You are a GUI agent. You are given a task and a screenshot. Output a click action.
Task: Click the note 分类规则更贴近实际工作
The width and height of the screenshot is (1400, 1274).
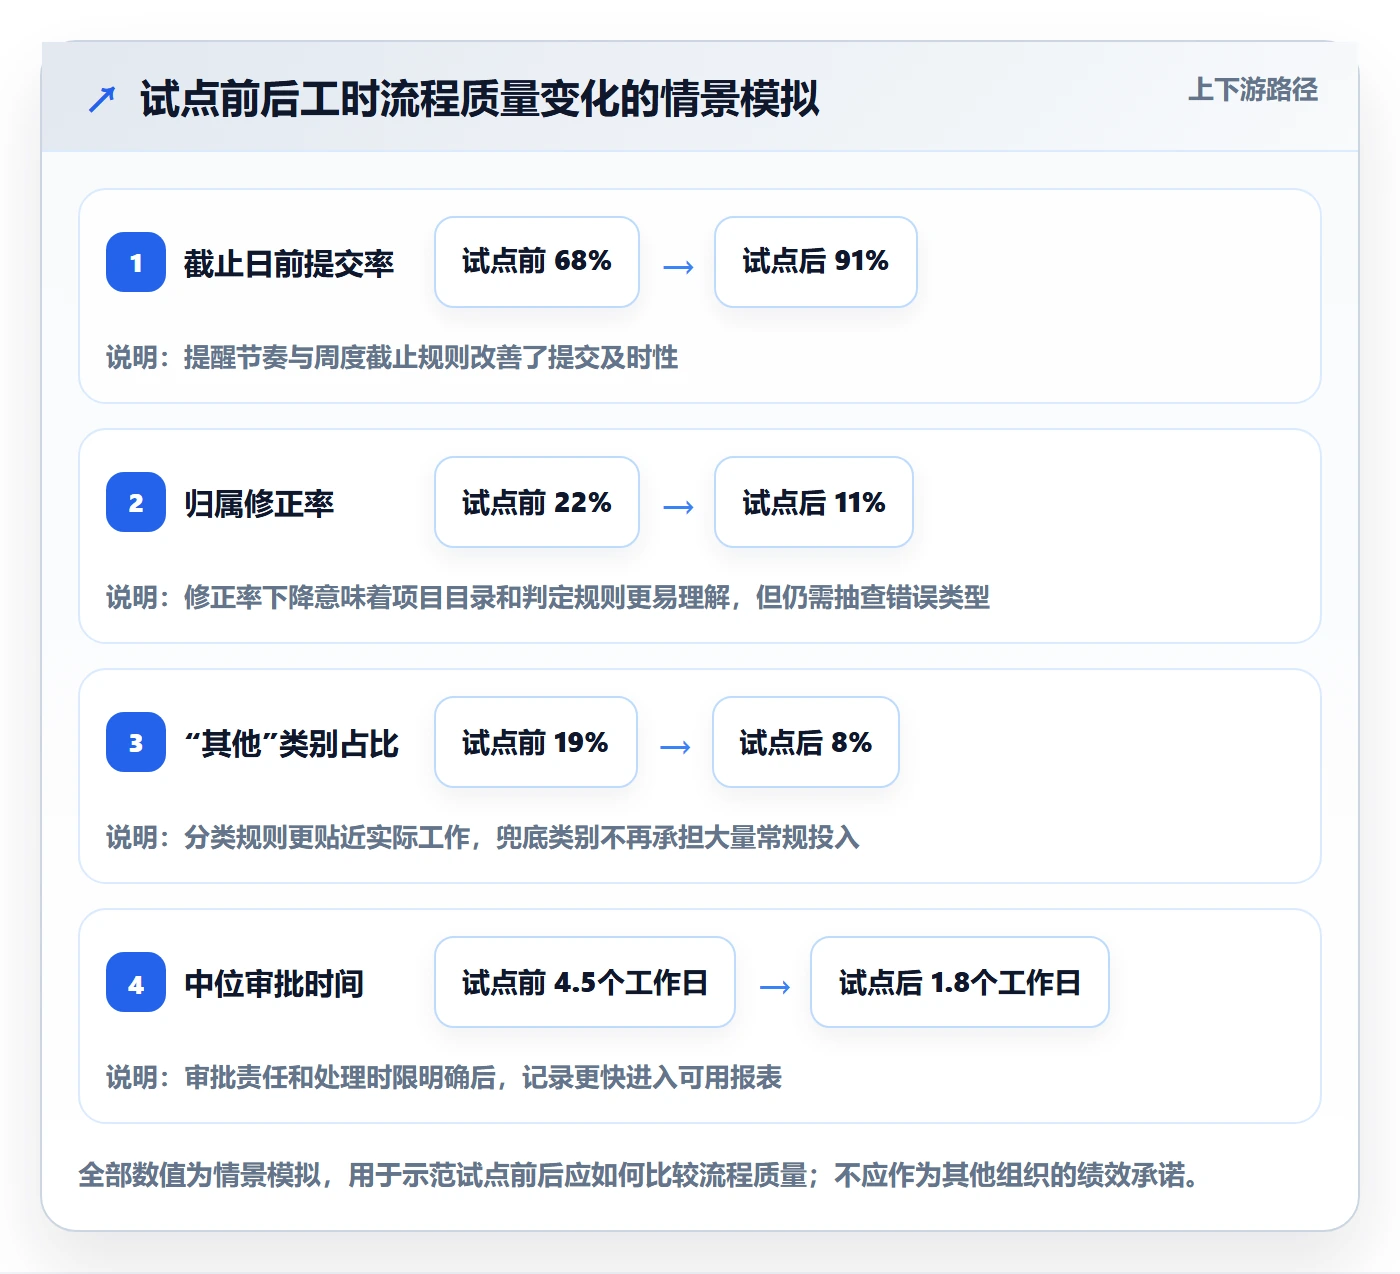tap(483, 837)
